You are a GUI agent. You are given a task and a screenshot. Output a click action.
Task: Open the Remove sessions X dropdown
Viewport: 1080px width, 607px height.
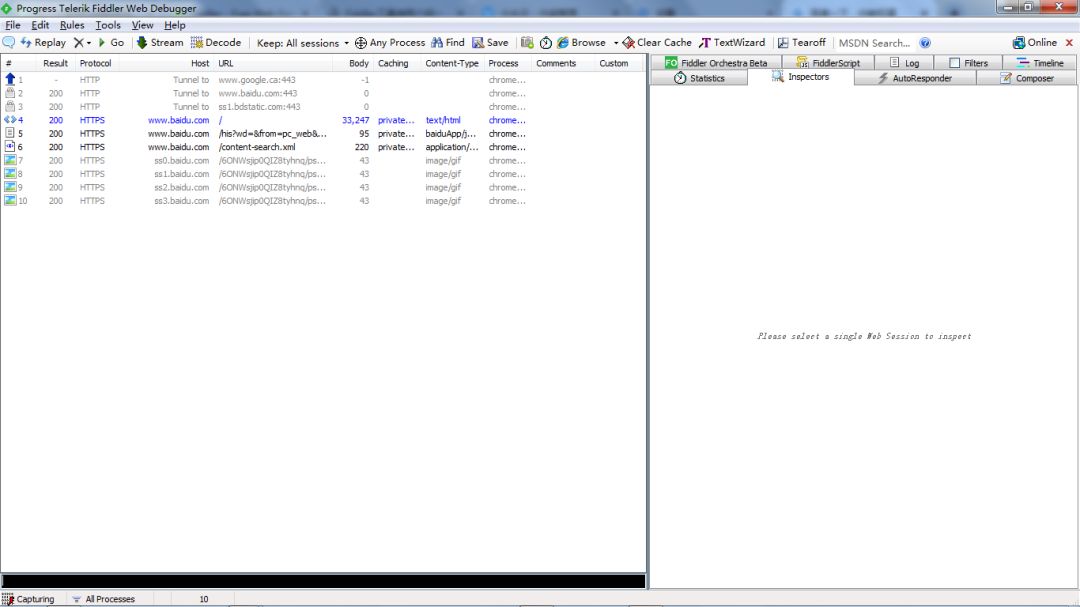pos(83,43)
